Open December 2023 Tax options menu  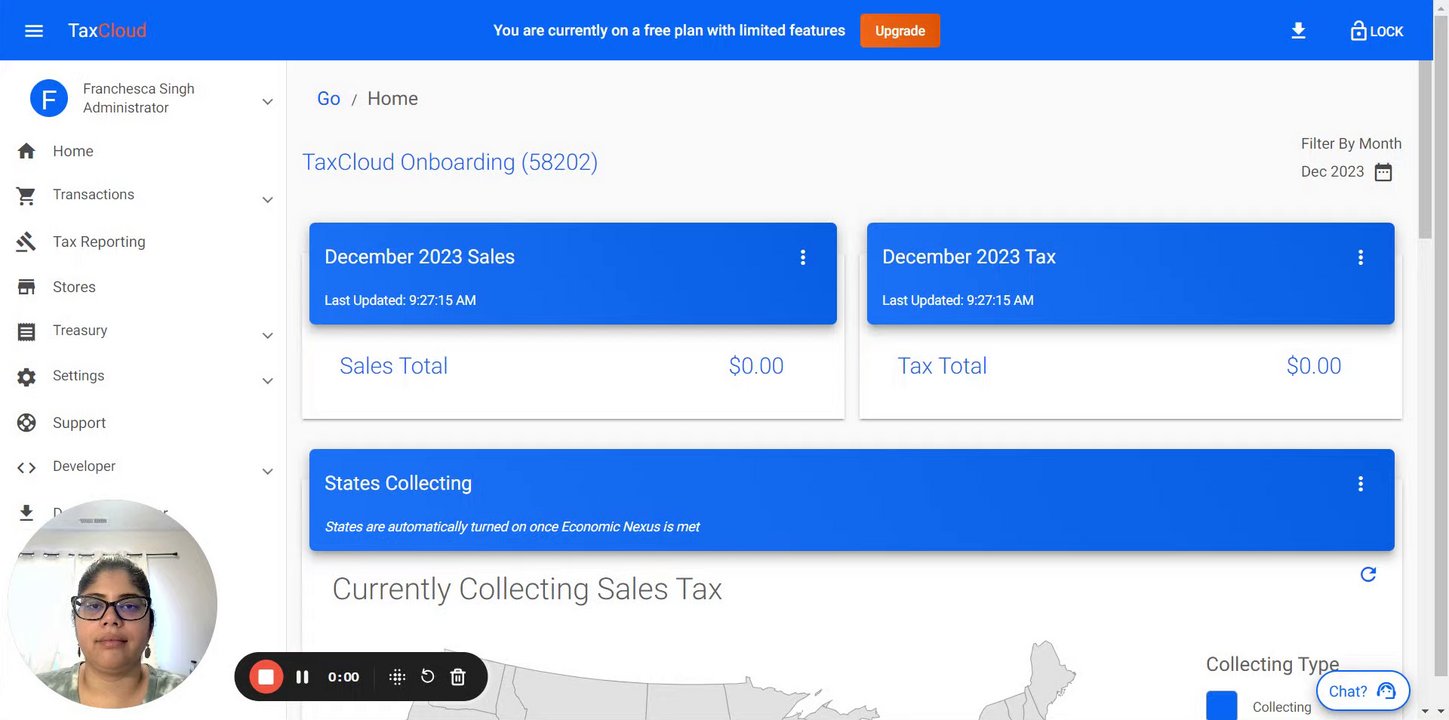point(1360,258)
